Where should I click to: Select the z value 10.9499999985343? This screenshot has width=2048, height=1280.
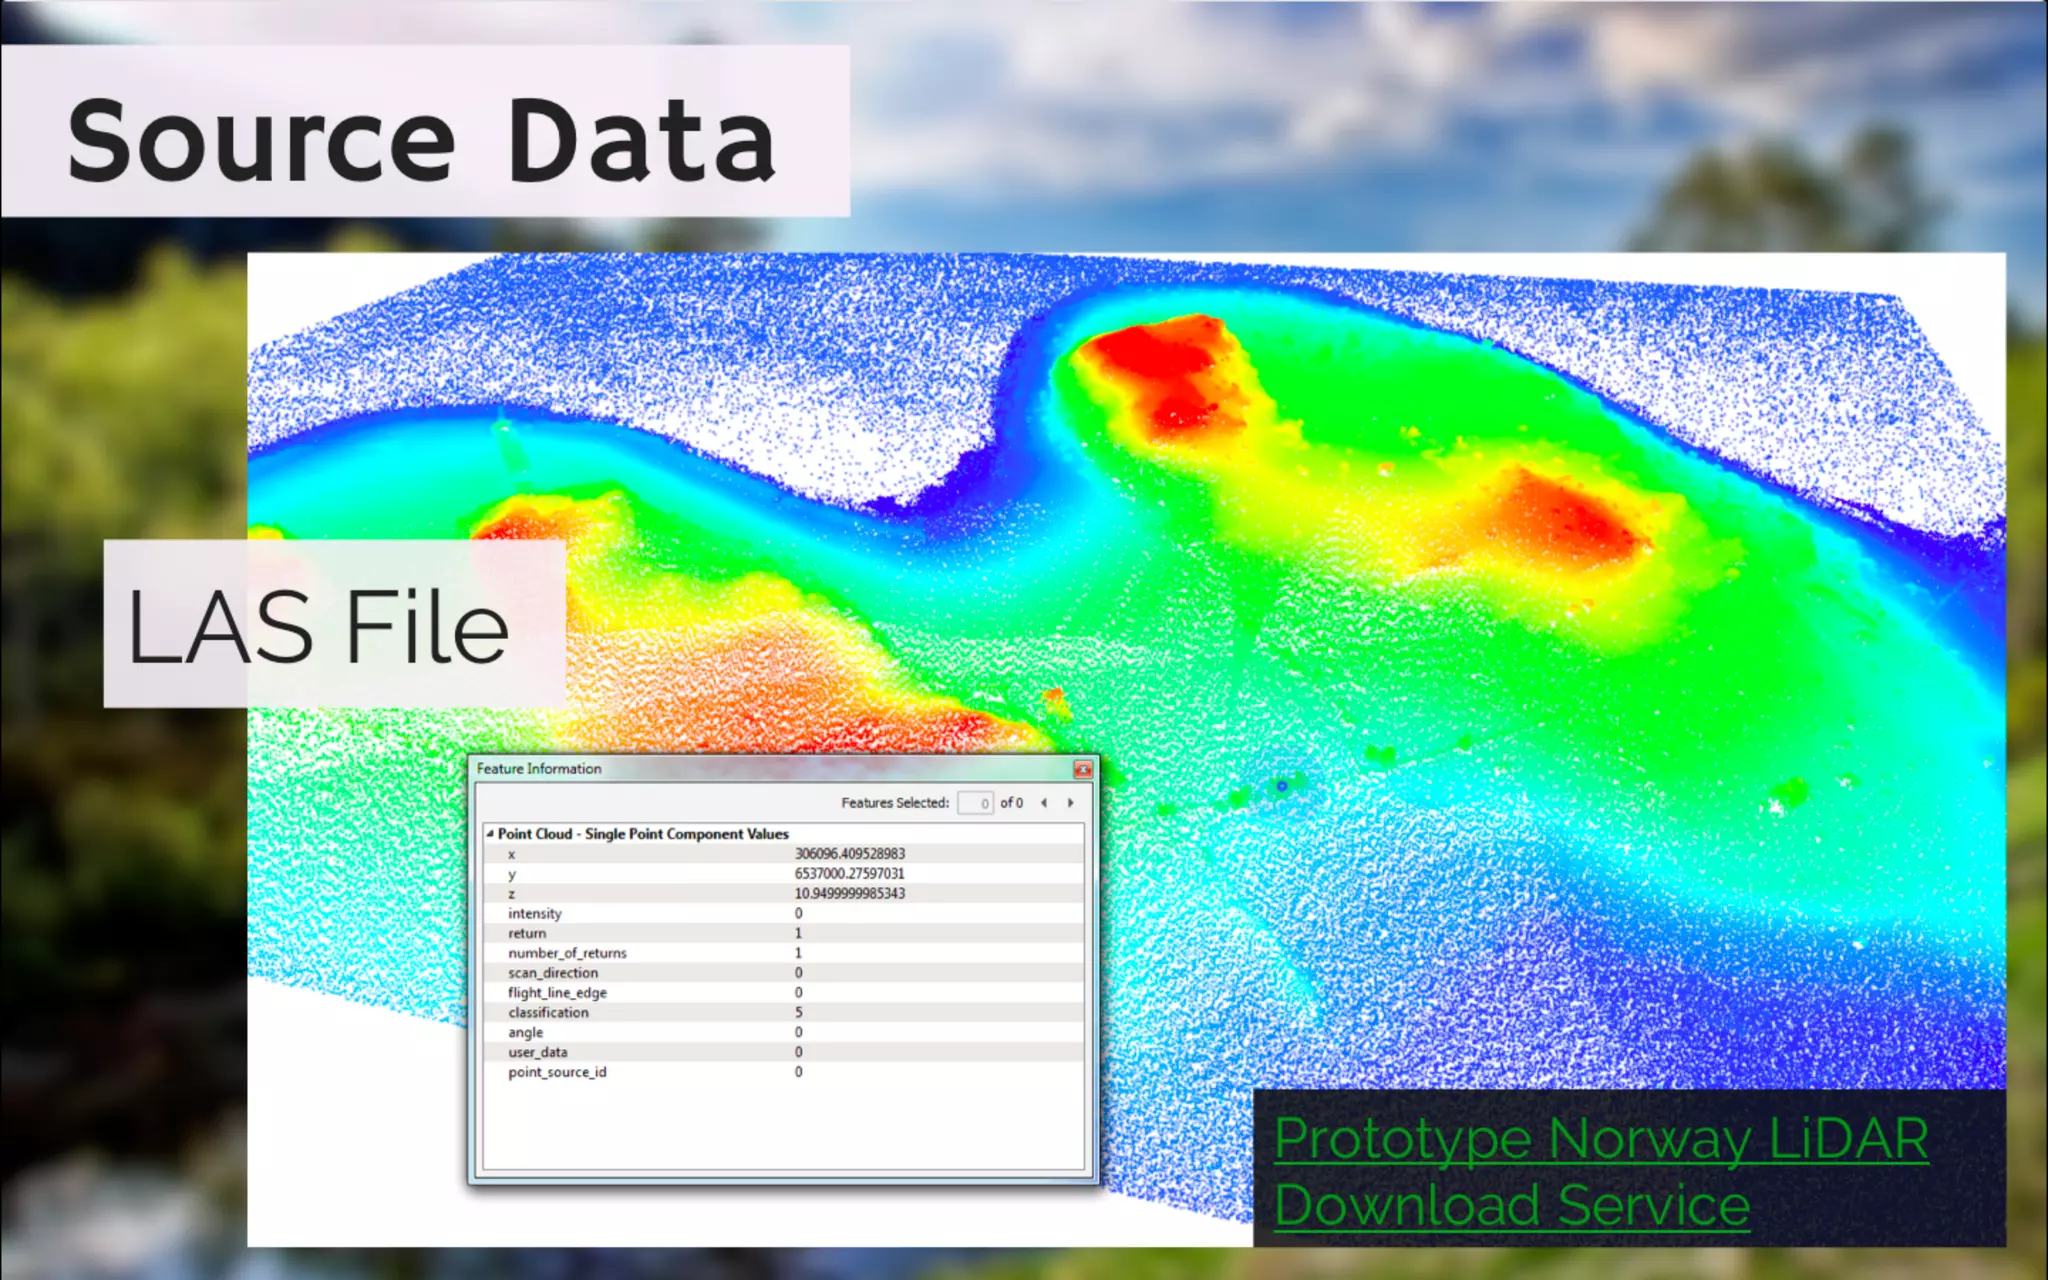coord(850,894)
